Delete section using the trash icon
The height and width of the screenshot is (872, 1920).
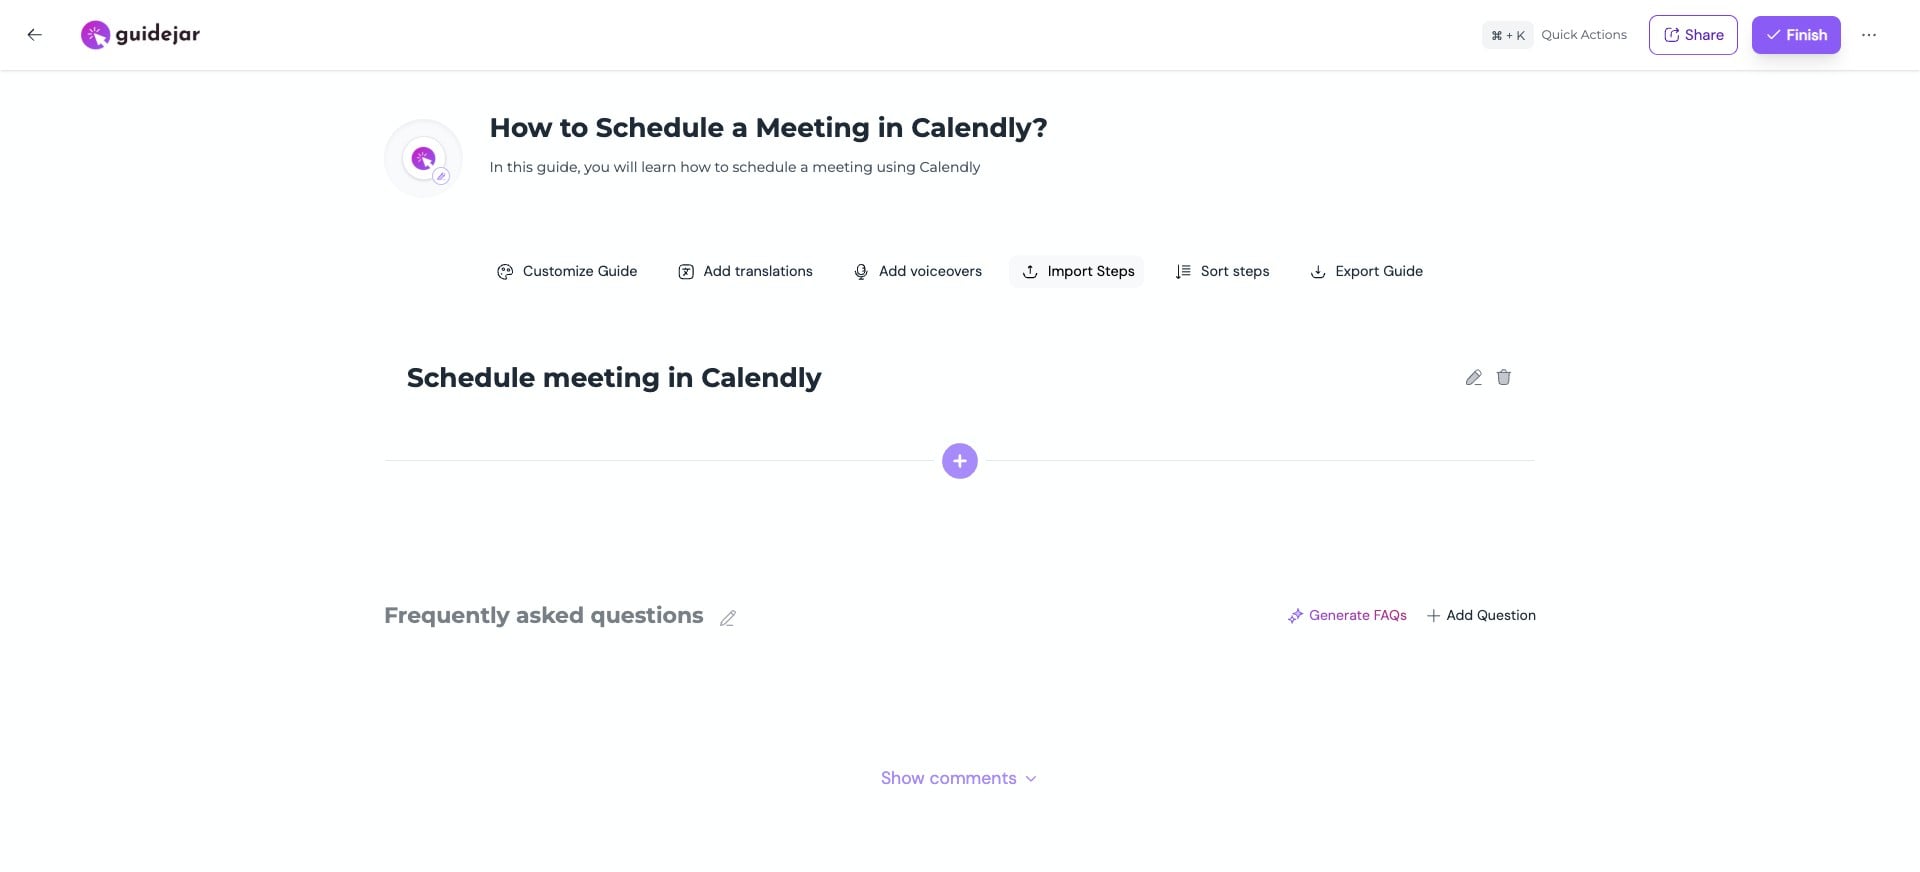[x=1503, y=378]
